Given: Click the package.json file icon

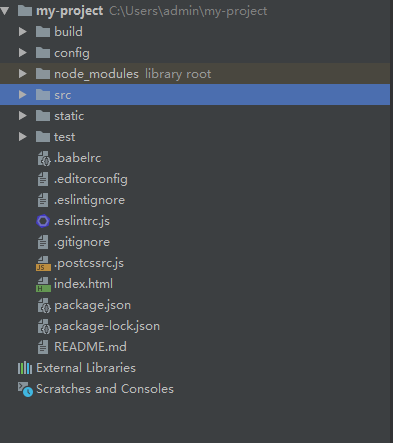Looking at the screenshot, I should [44, 305].
